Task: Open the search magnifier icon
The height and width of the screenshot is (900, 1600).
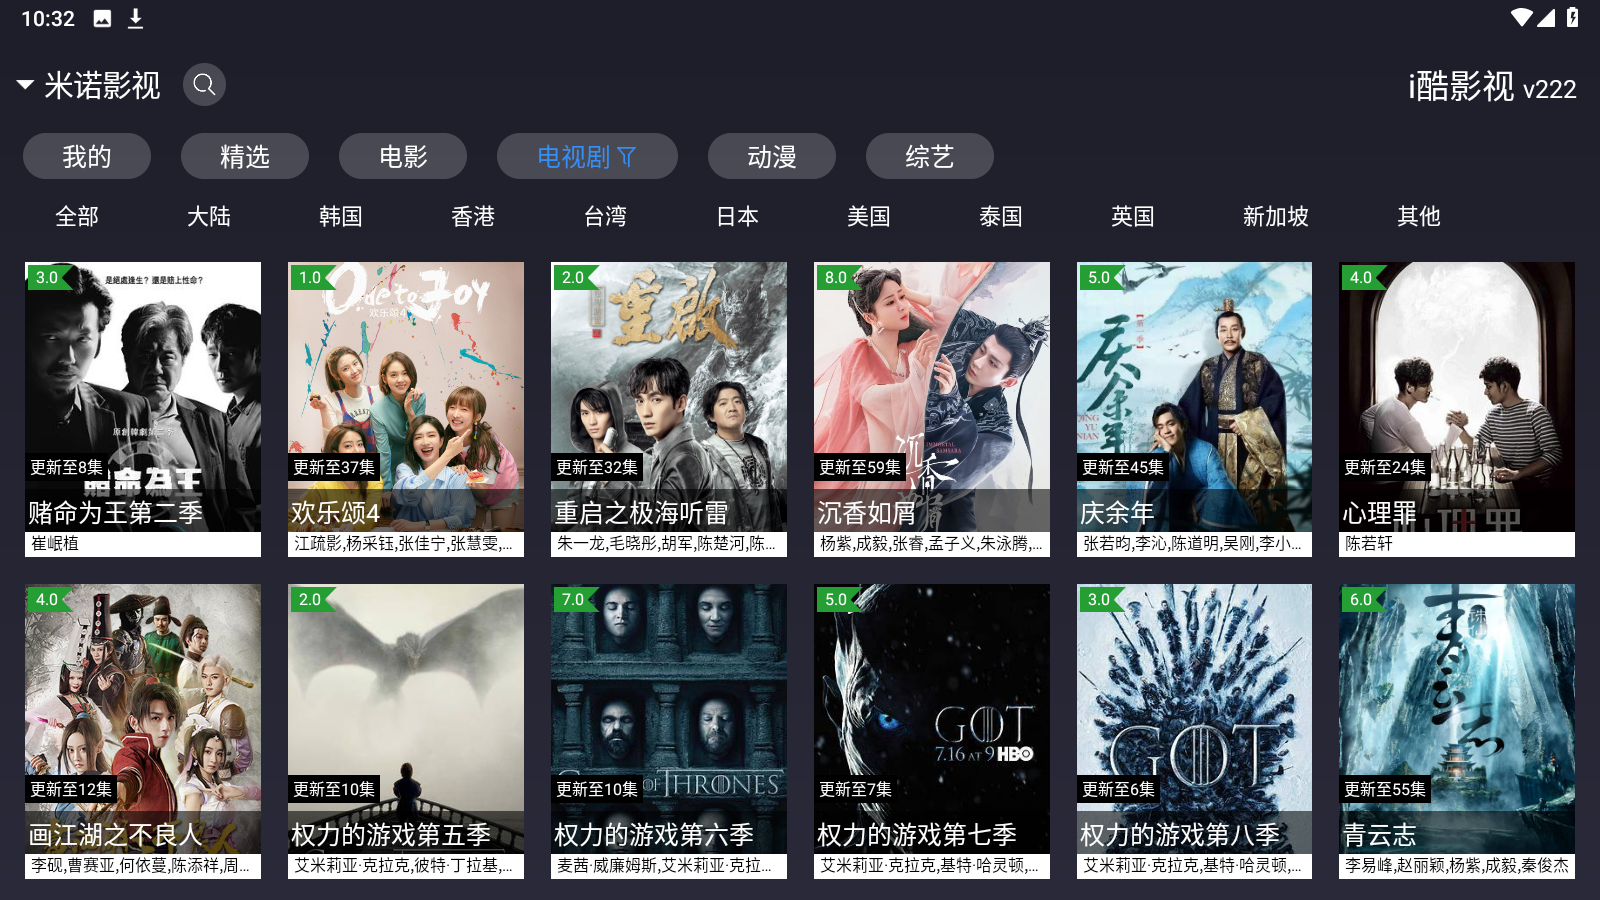Action: click(x=204, y=85)
